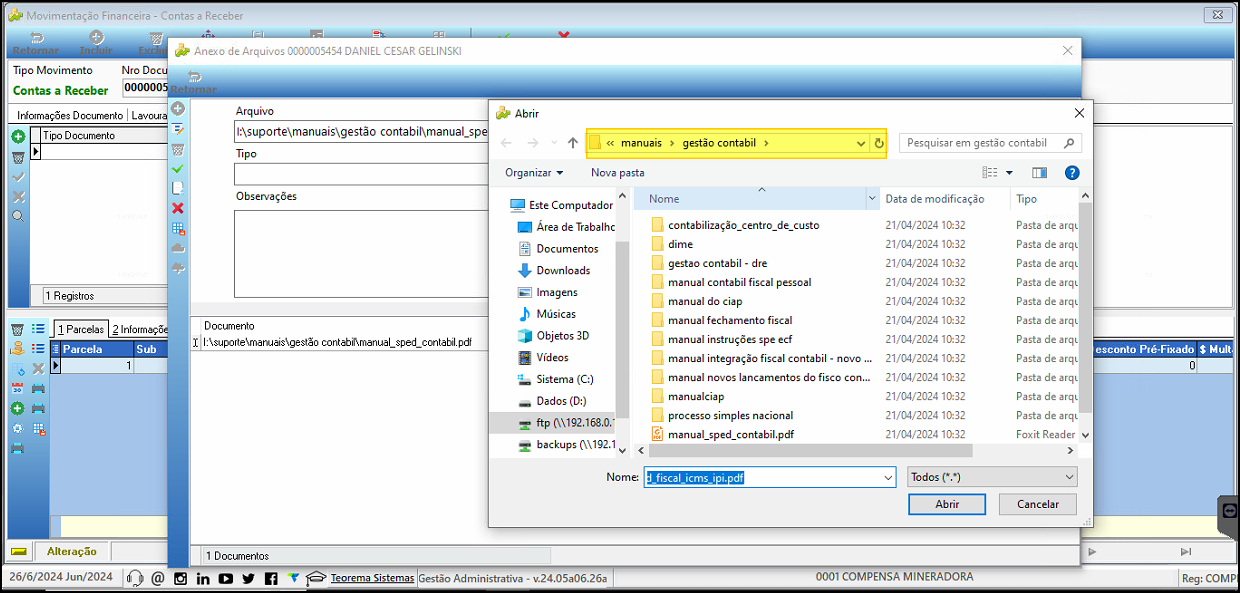The image size is (1240, 593).
Task: Click the 'manuais' breadcrumb segment
Action: coord(641,143)
